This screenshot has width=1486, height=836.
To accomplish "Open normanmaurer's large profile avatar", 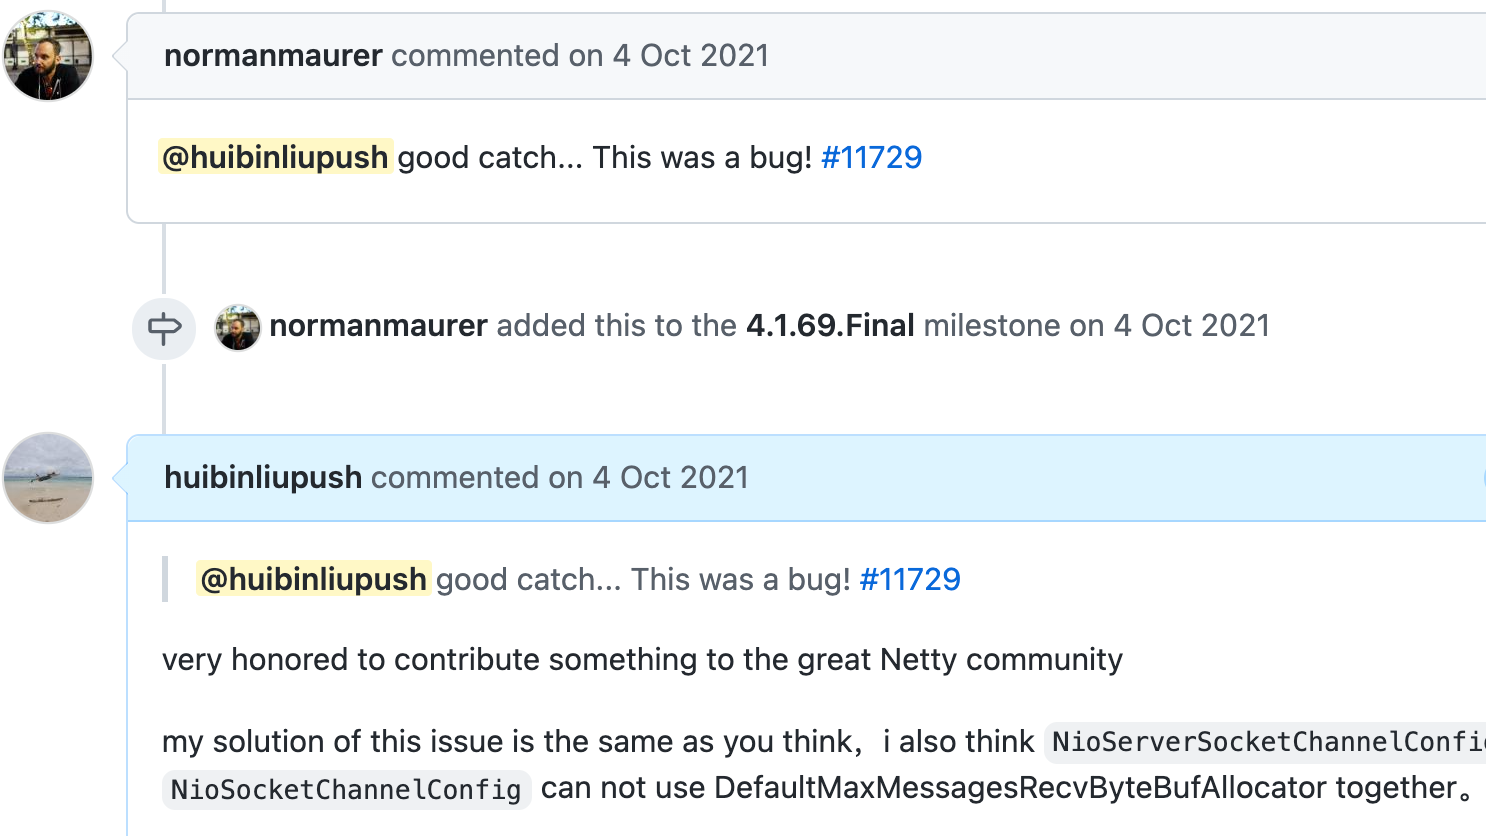I will pos(48,56).
